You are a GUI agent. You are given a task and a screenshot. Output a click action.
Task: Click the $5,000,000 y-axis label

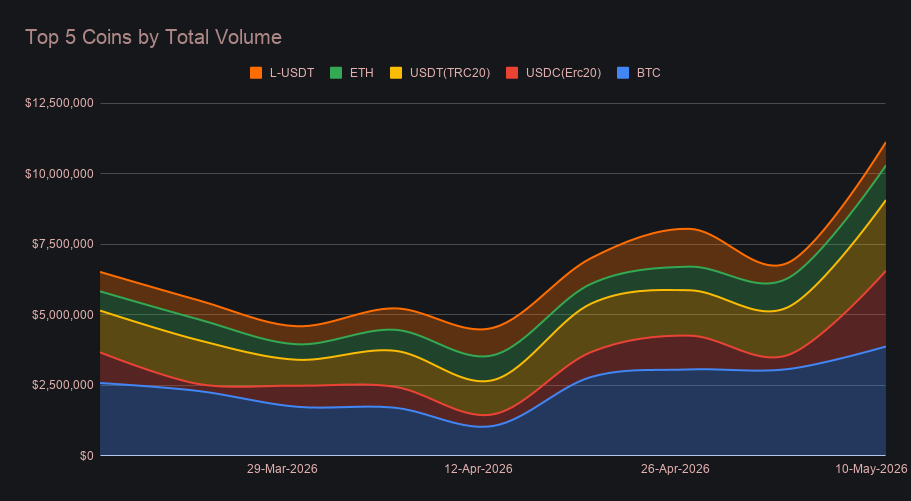tap(63, 315)
